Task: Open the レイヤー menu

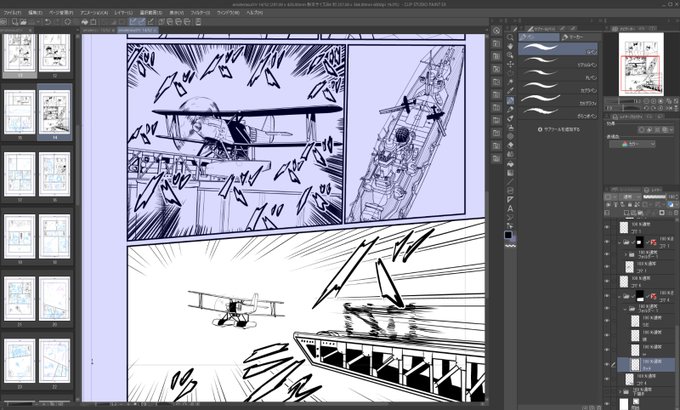Action: 123,13
